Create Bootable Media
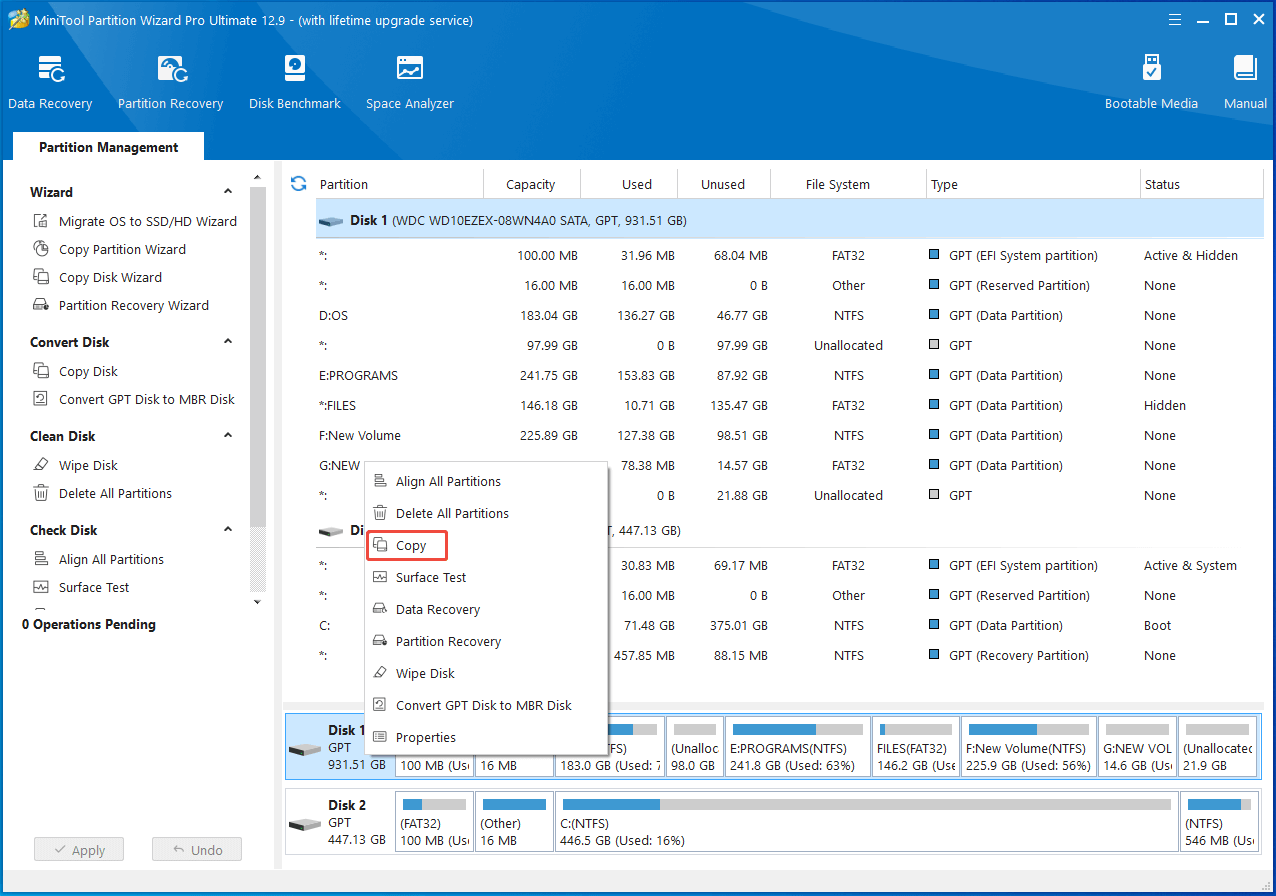Image resolution: width=1276 pixels, height=896 pixels. (x=1151, y=82)
